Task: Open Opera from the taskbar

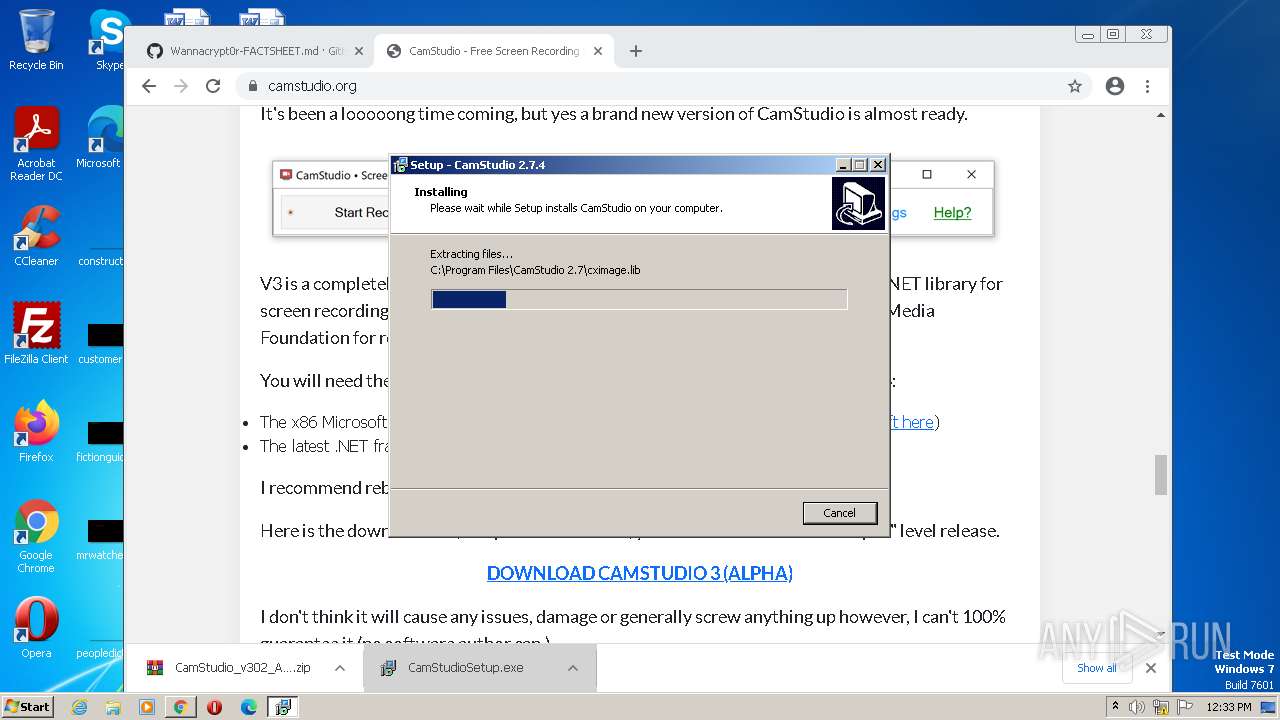Action: 215,707
